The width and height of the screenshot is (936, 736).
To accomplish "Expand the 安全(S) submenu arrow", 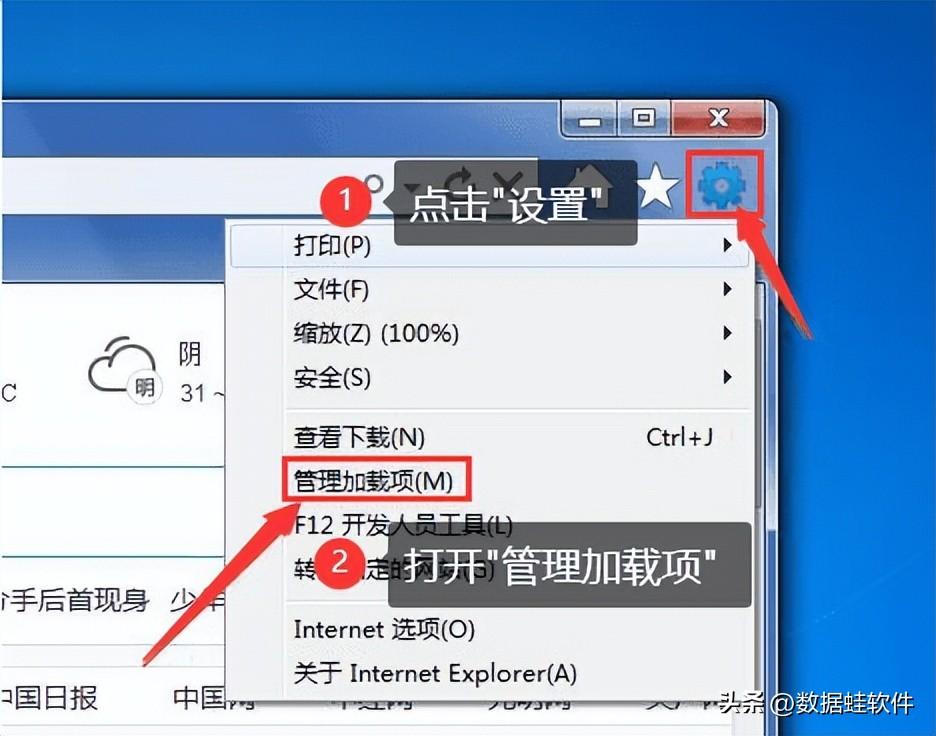I will click(727, 377).
